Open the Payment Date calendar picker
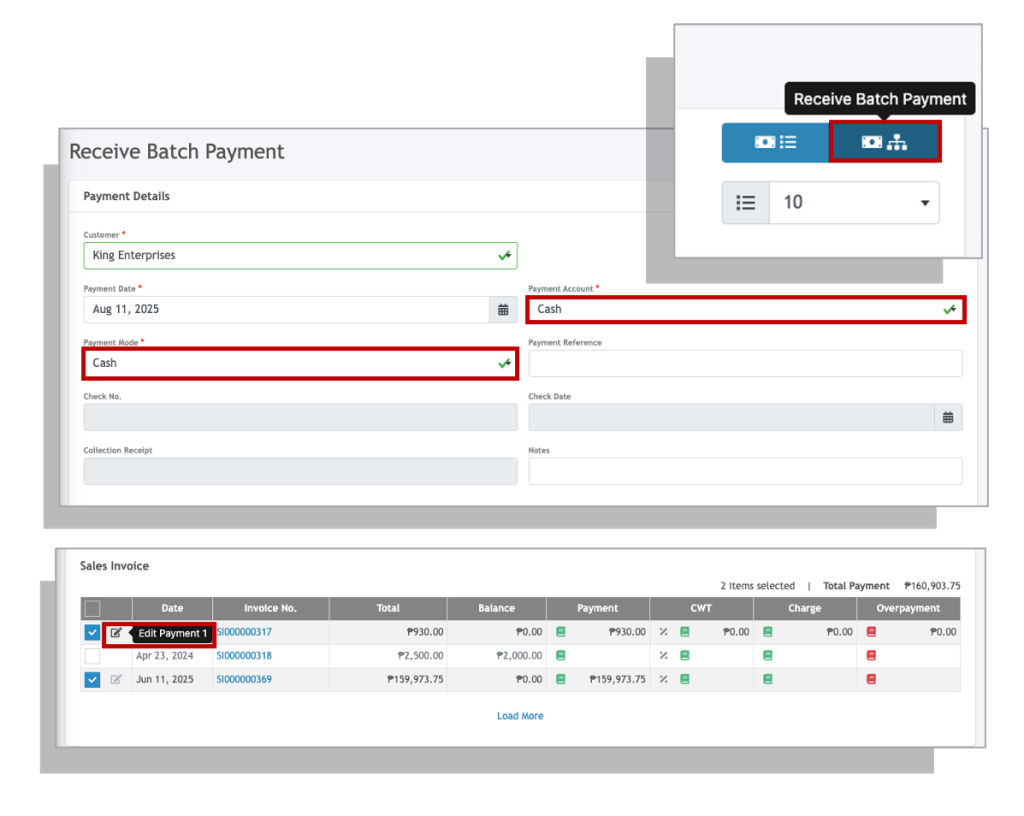The height and width of the screenshot is (816, 1024). (x=503, y=309)
